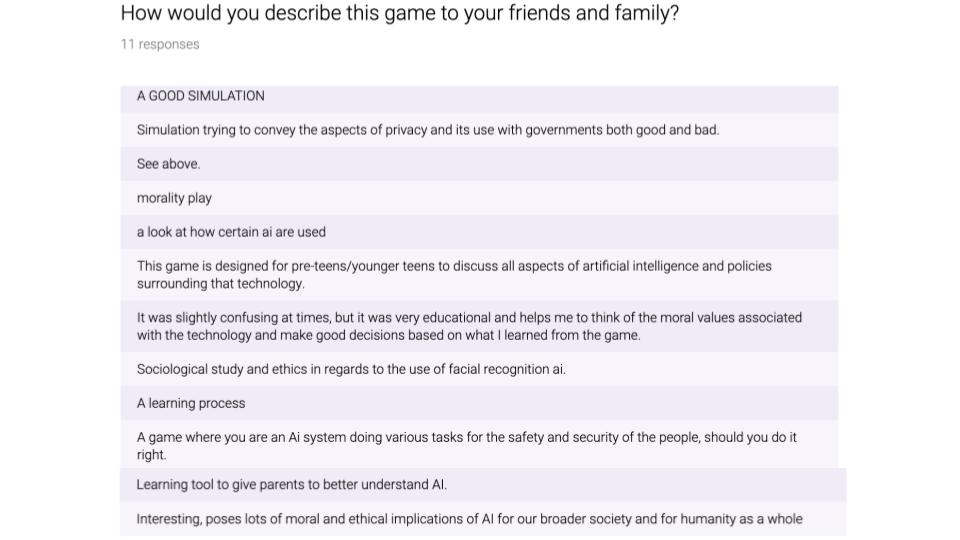Click 'surrounding that technology.' line of text
Viewport: 960px width, 540px height.
pyautogui.click(x=220, y=284)
